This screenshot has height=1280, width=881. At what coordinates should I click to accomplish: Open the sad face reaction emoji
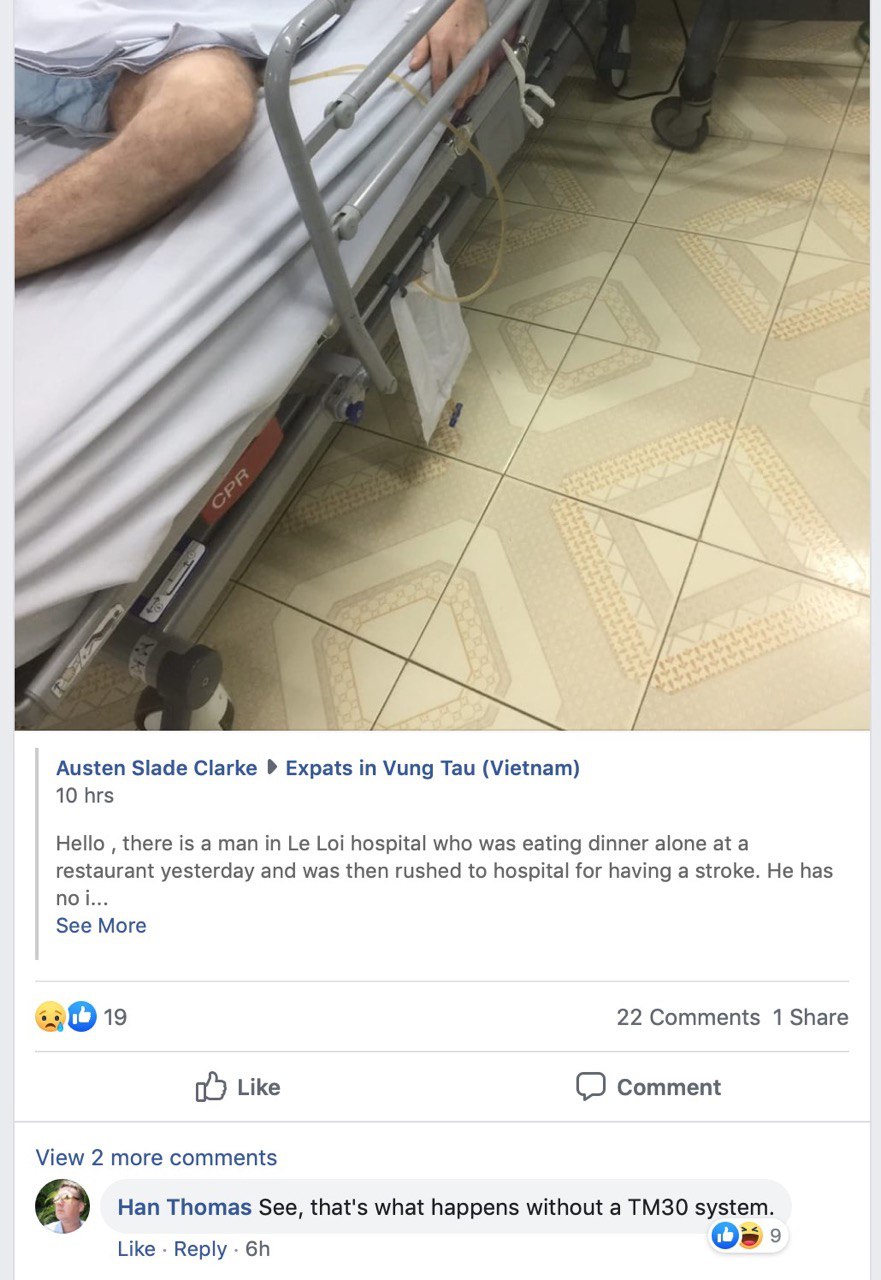(x=50, y=1017)
